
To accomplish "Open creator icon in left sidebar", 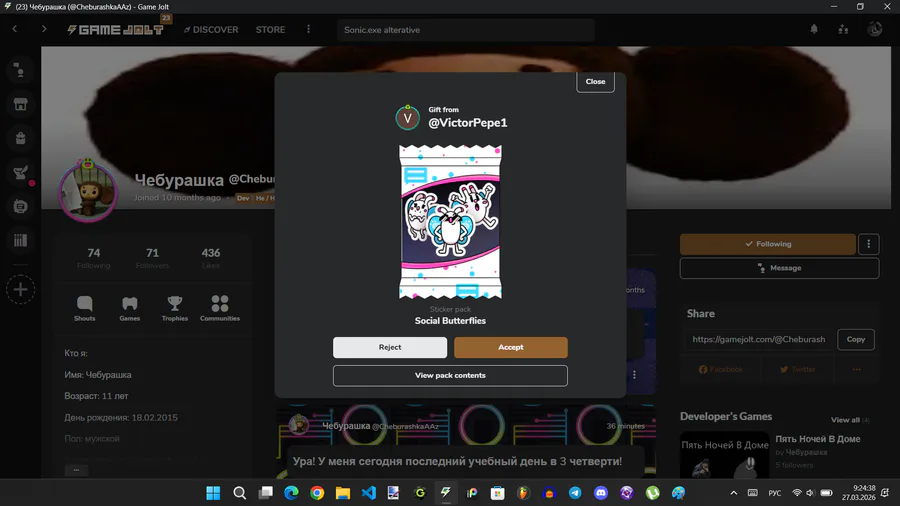I will pos(20,206).
